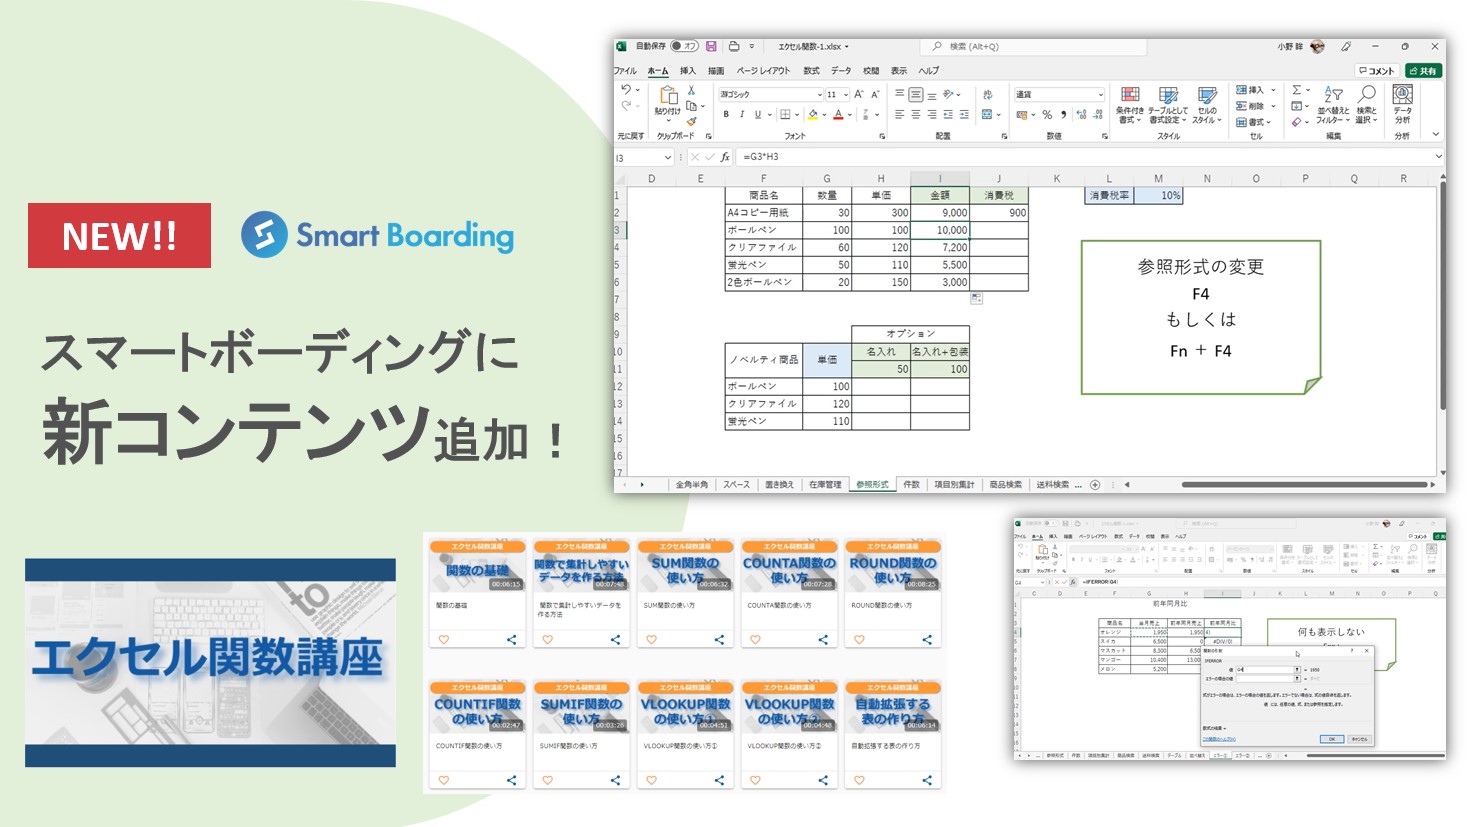The height and width of the screenshot is (827, 1476).
Task: Click the 貼り付け Paste clipboard icon
Action: point(668,96)
